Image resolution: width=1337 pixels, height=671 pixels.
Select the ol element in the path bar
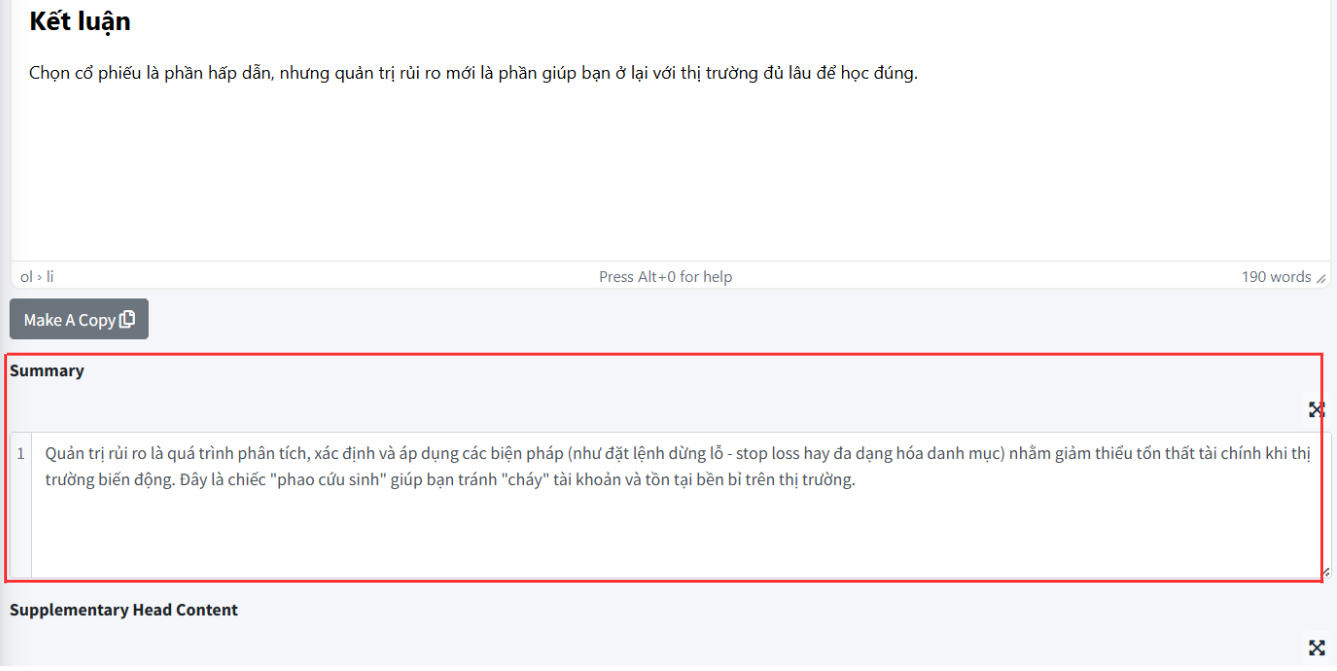point(27,277)
